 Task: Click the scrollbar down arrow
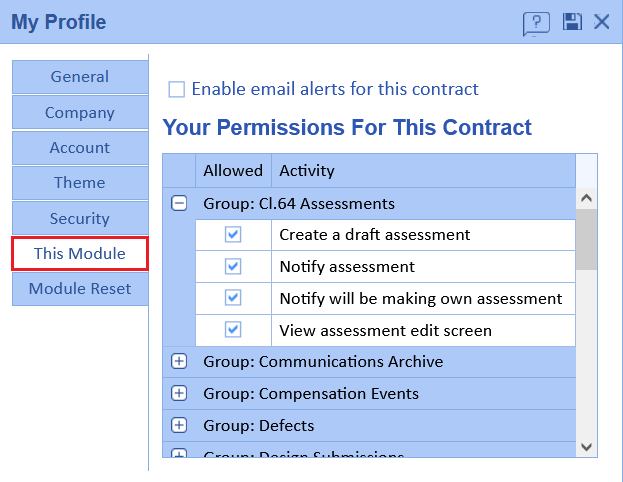[587, 447]
